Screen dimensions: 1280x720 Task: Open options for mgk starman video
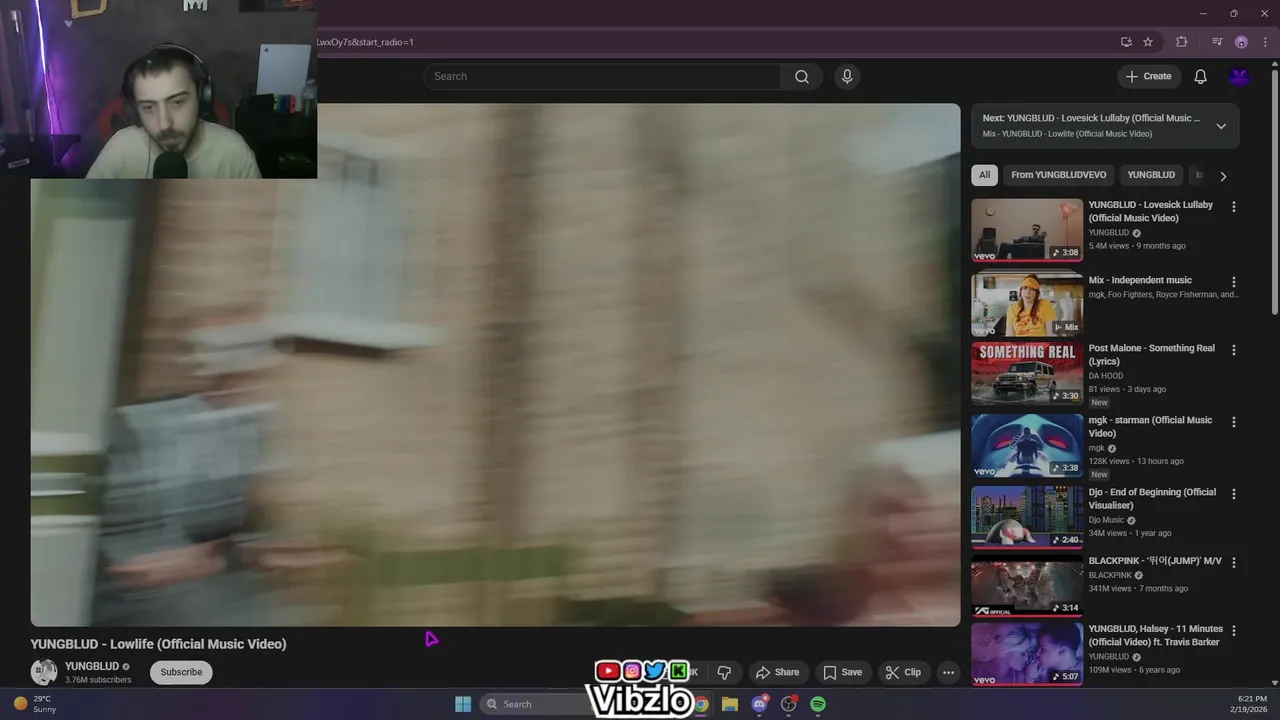click(x=1233, y=422)
